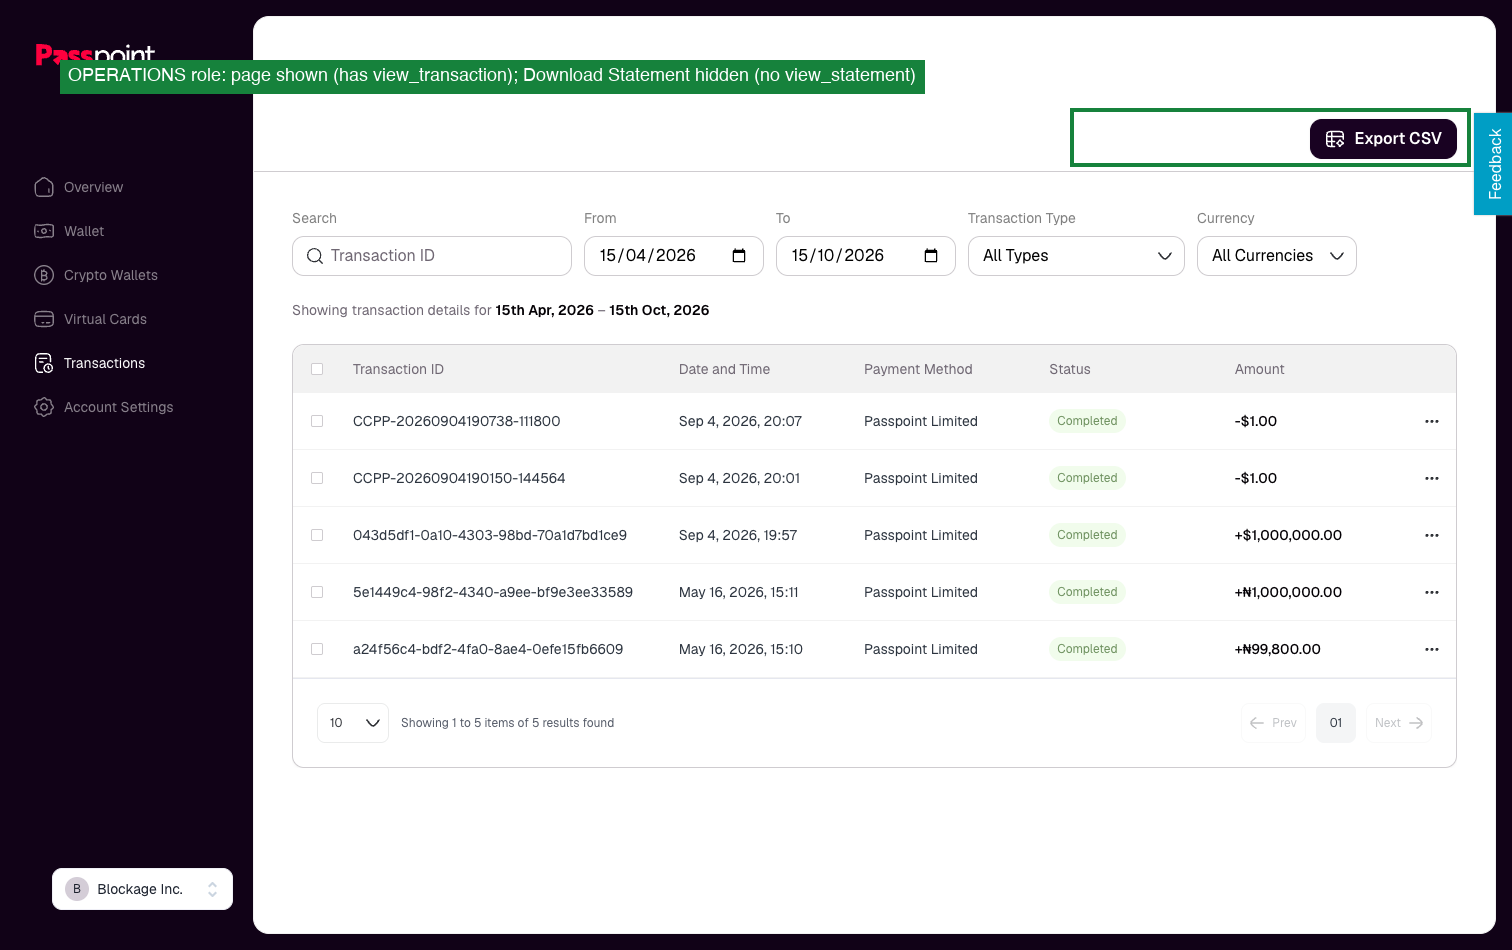
Task: Open actions menu for 5e1449c4 transaction row
Action: pyautogui.click(x=1432, y=592)
